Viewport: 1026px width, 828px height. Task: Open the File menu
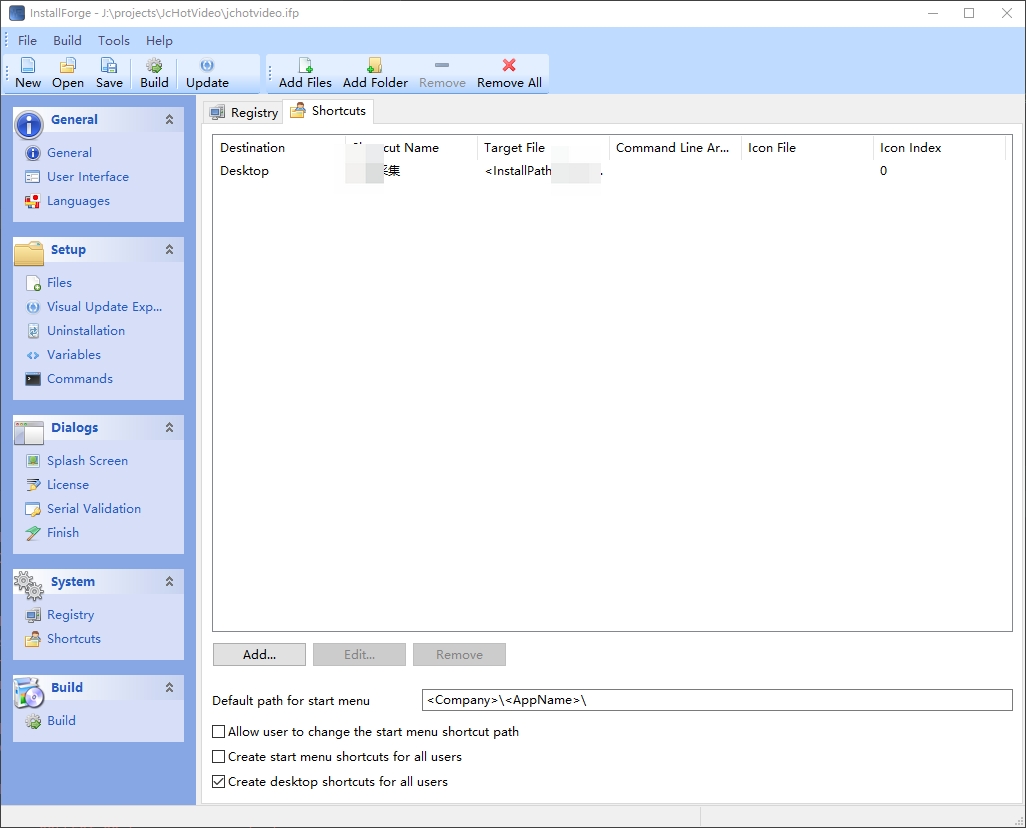(x=27, y=41)
